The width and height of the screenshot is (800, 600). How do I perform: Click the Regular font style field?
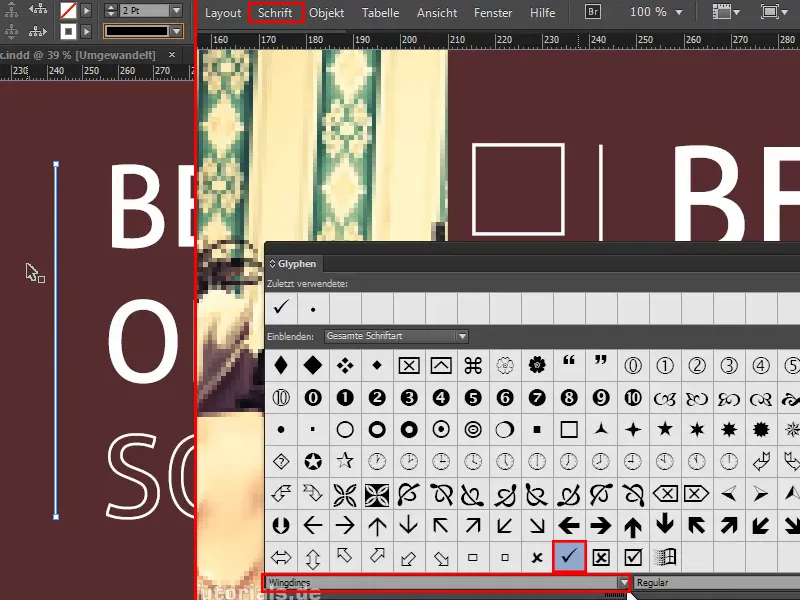tap(716, 583)
